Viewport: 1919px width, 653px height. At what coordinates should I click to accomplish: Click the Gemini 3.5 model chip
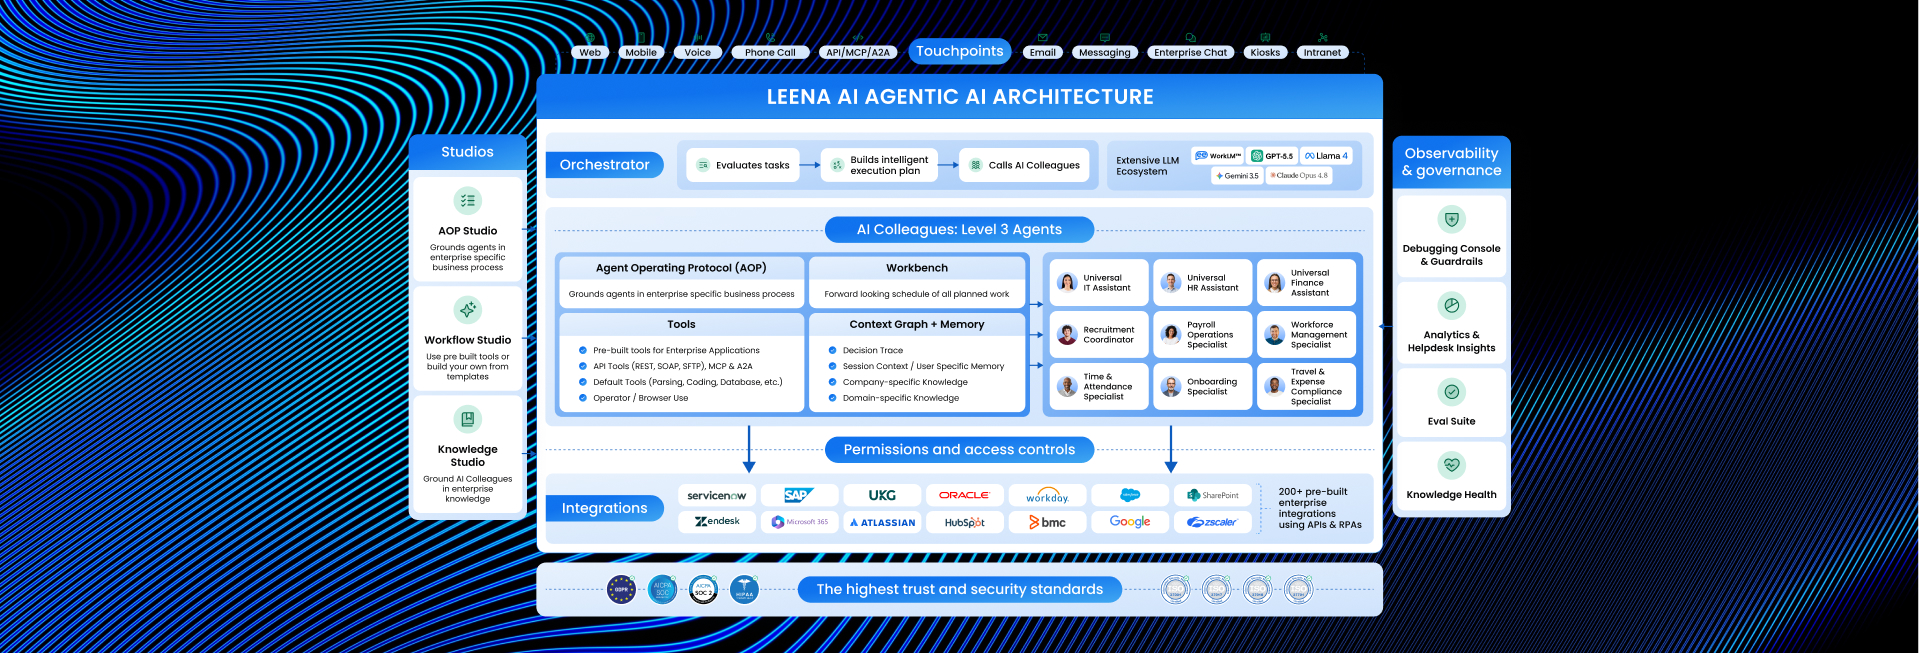pos(1237,175)
